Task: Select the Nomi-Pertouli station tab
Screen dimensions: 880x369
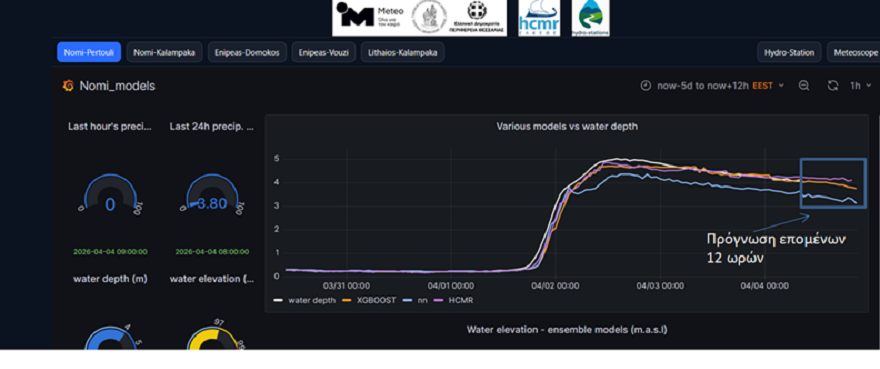Action: pyautogui.click(x=89, y=52)
